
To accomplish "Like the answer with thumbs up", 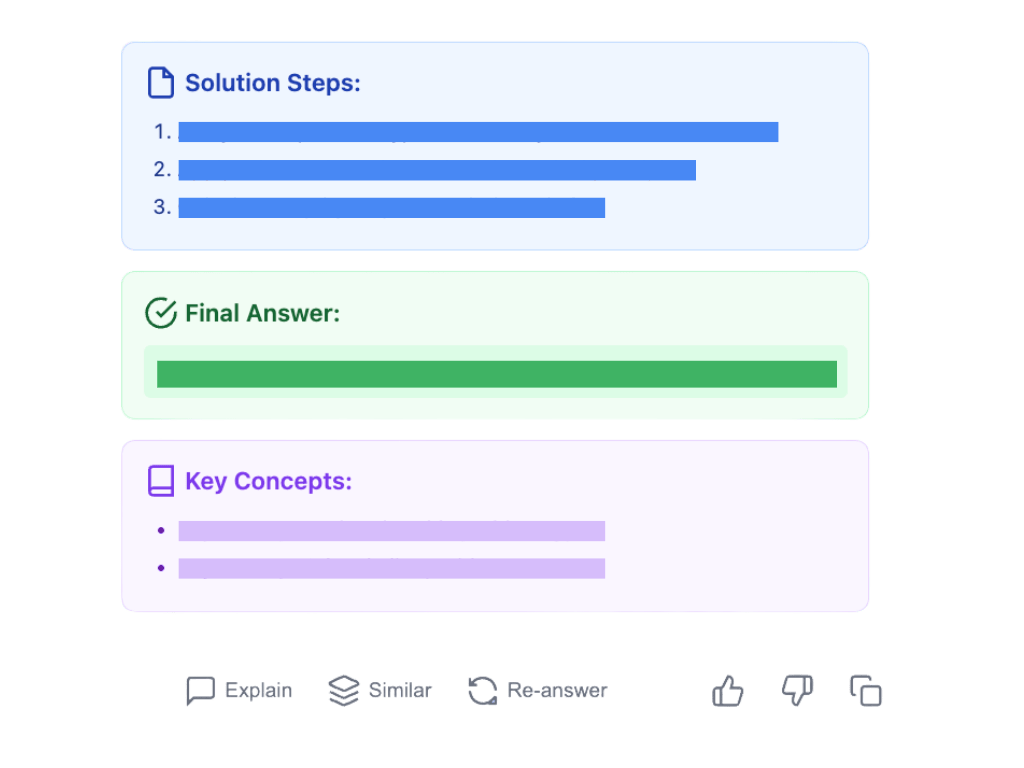I will click(x=728, y=691).
